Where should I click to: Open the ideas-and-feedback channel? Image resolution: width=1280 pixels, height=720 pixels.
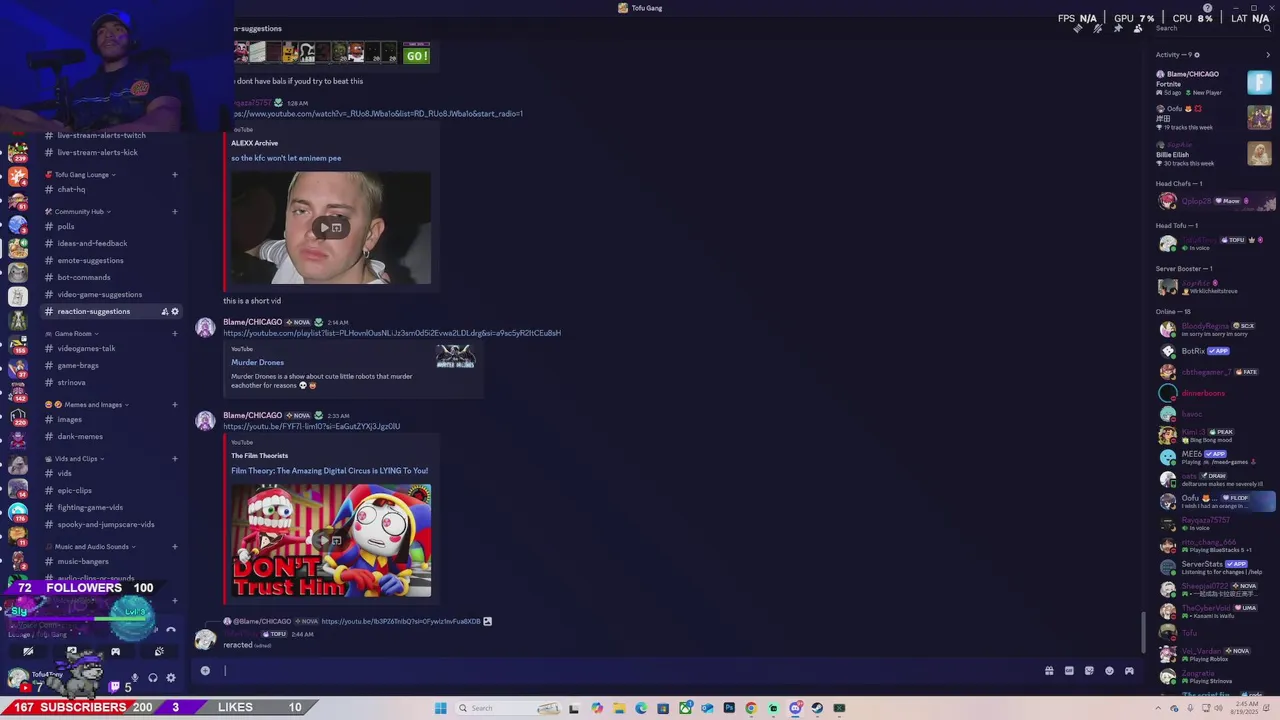[x=92, y=243]
